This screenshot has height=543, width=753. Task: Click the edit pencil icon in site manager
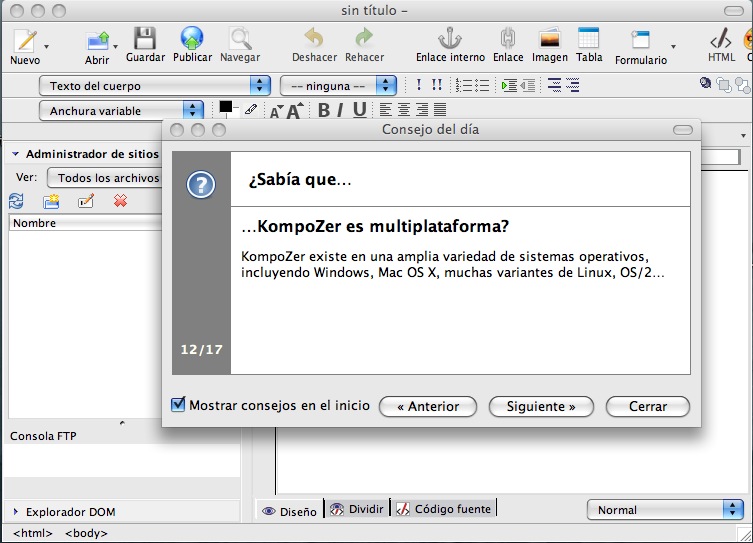[86, 201]
